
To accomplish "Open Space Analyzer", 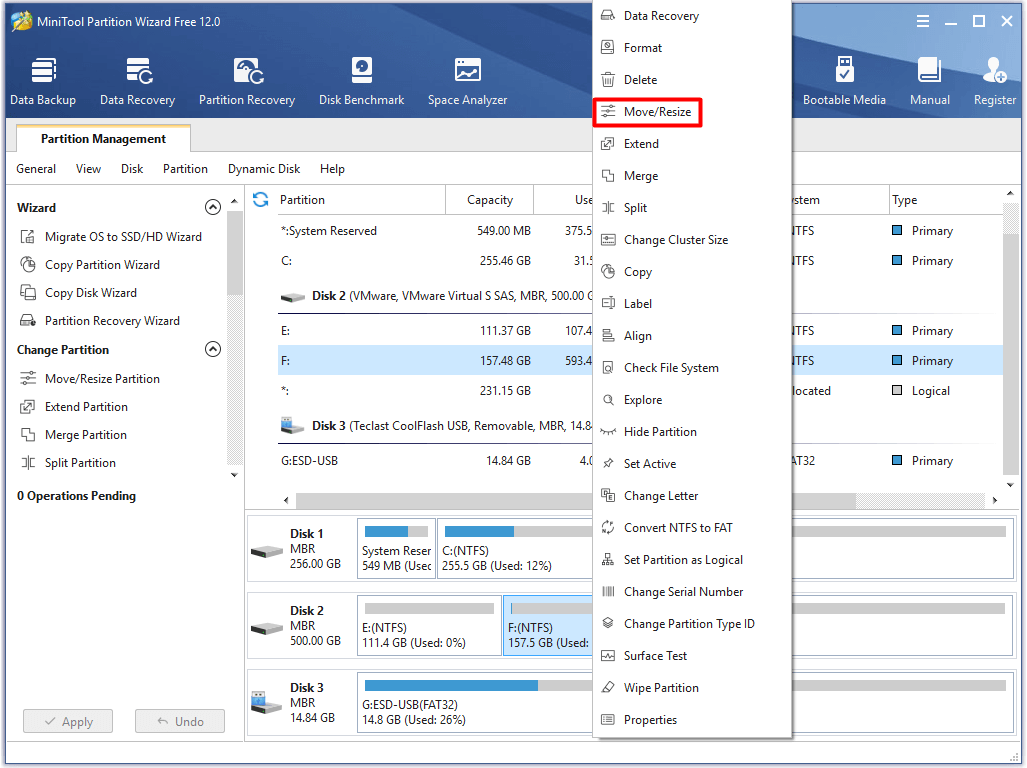I will [468, 82].
